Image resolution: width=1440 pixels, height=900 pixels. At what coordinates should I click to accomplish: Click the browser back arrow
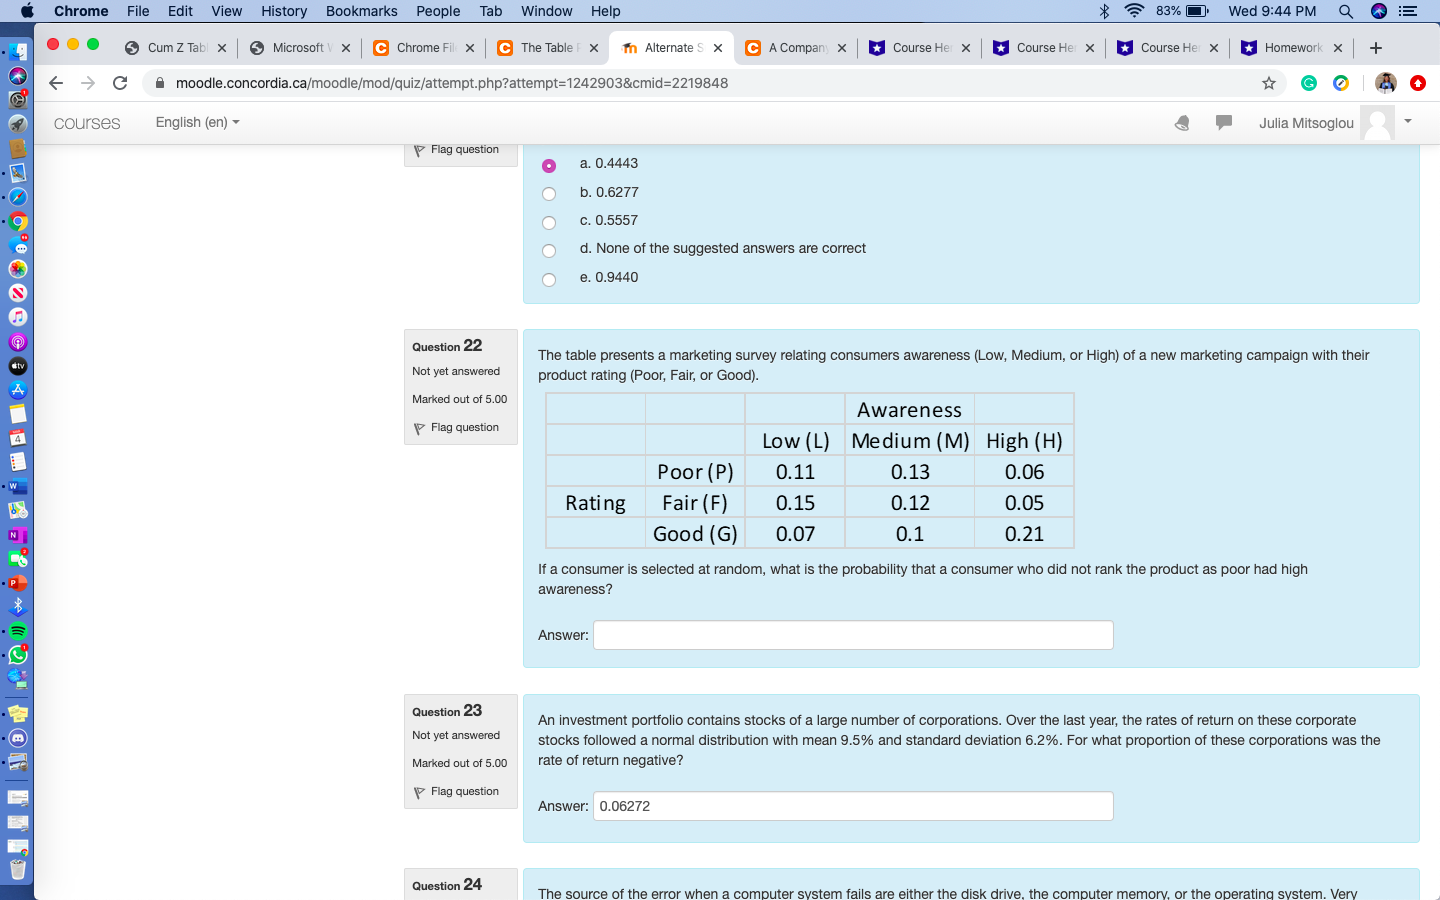click(x=56, y=83)
